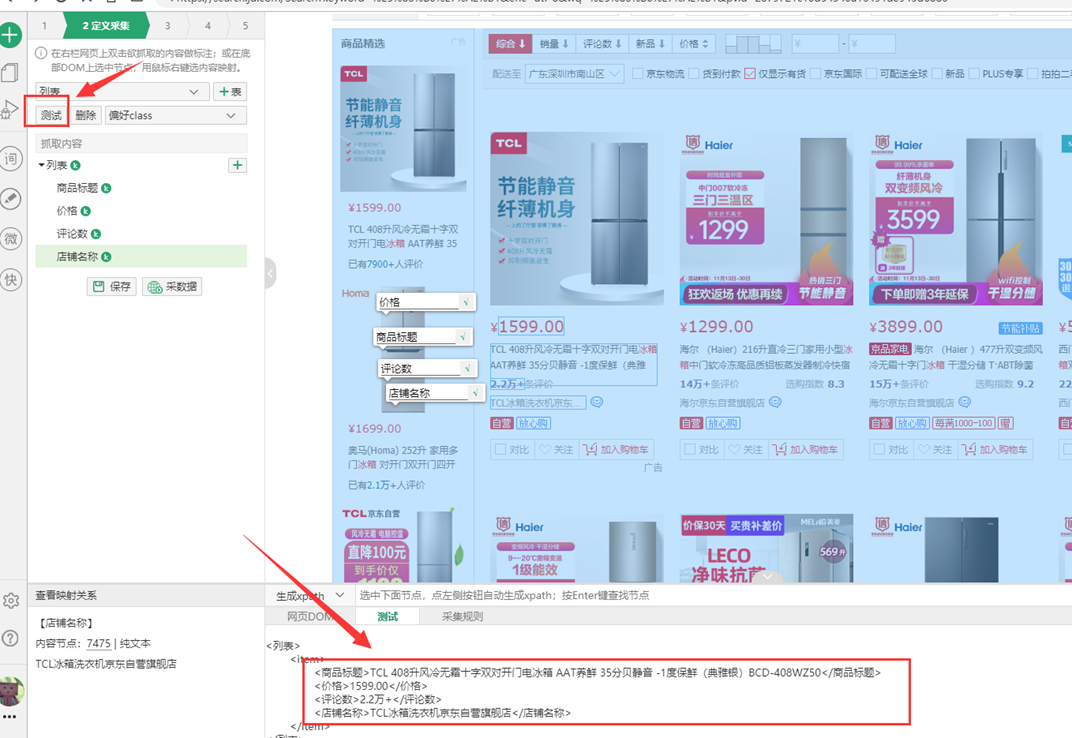Viewport: 1072px width, 738px height.
Task: Click the 保存 button
Action: pyautogui.click(x=111, y=287)
